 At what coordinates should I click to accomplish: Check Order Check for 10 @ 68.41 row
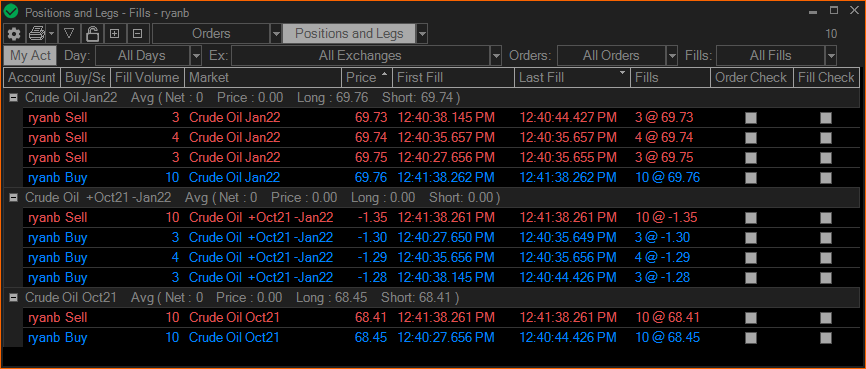751,318
